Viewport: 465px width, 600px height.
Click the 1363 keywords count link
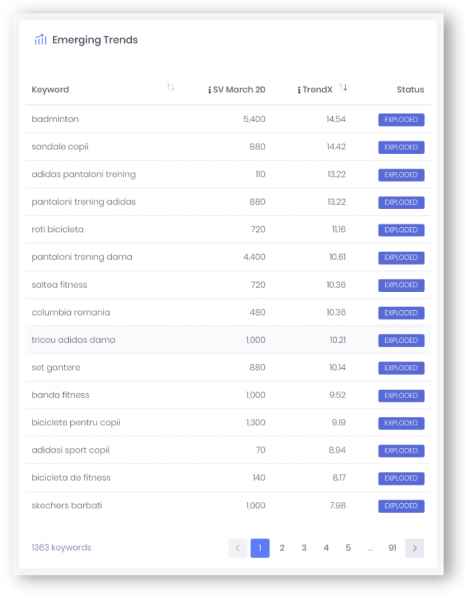tap(61, 548)
